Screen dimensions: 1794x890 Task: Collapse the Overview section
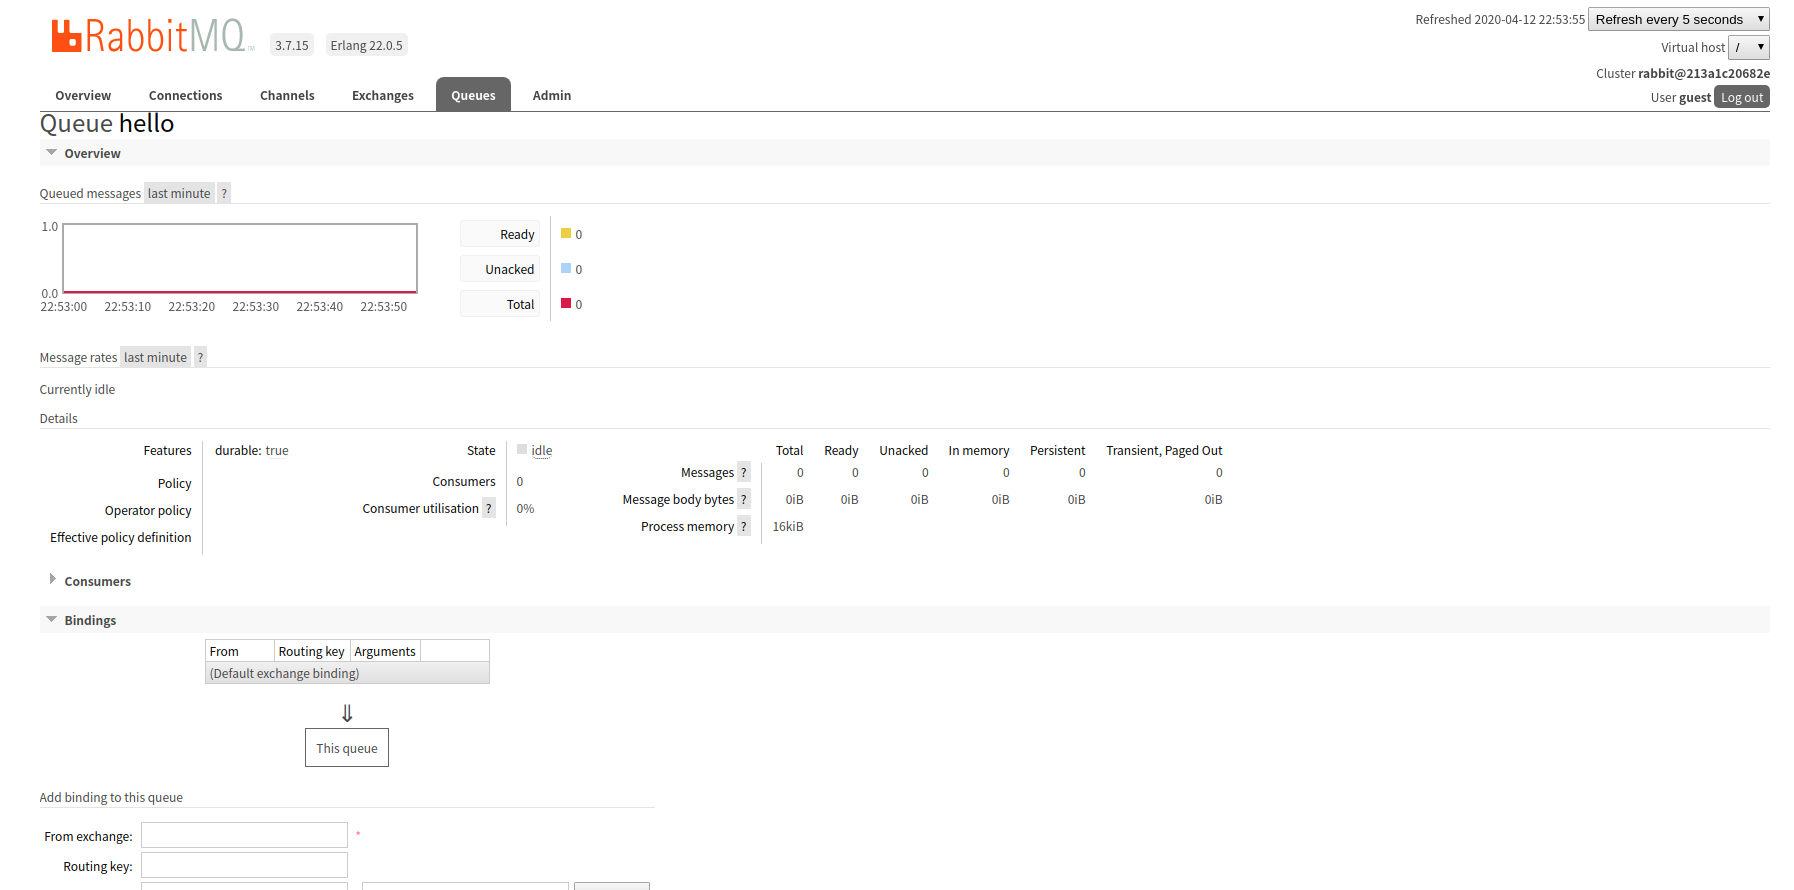point(92,154)
